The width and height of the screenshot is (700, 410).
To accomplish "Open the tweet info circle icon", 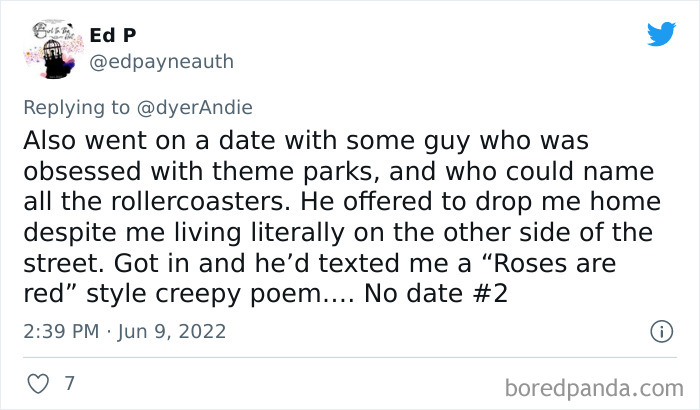I will 660,330.
